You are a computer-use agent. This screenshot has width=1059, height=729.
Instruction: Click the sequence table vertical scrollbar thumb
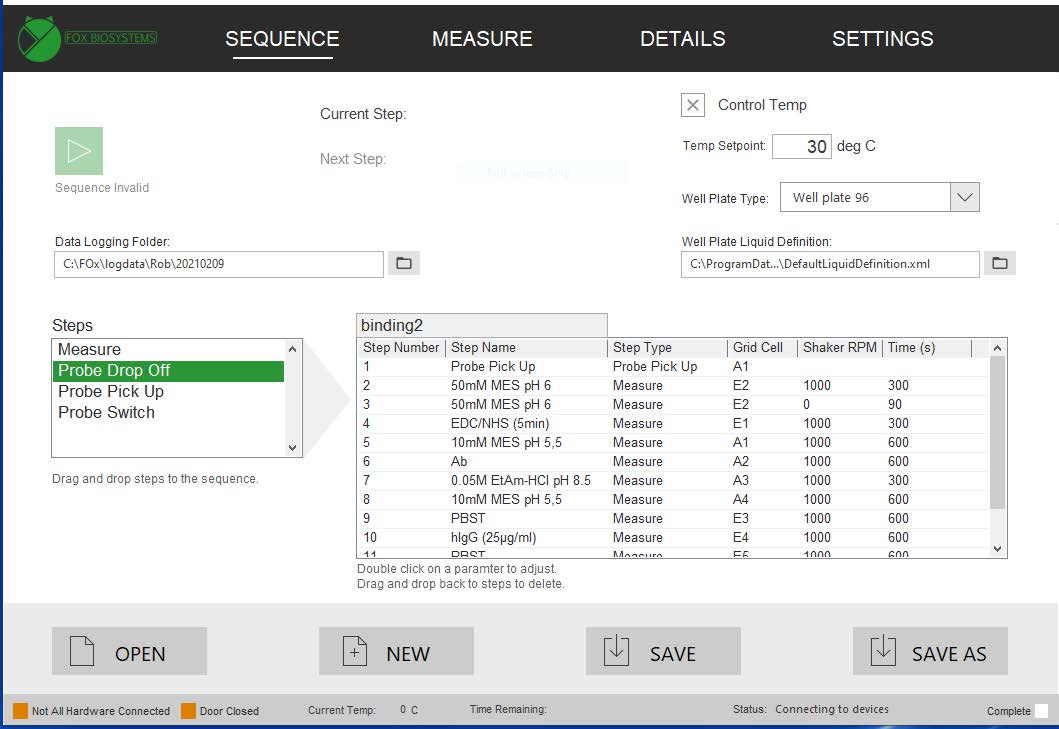tap(998, 432)
